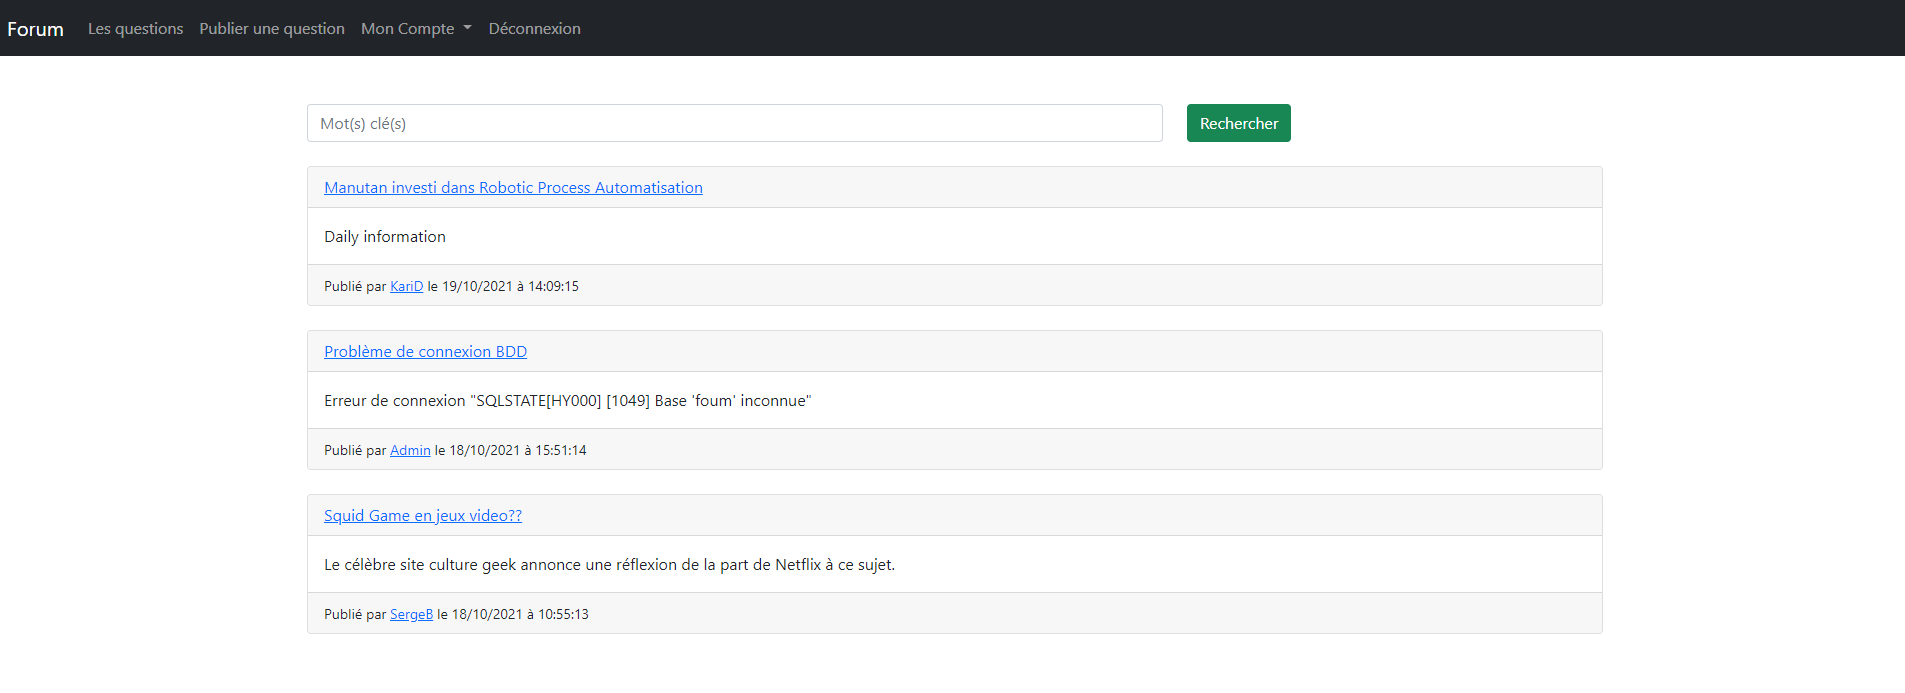
Task: Open the Problème de connexion BDD question
Action: [425, 352]
